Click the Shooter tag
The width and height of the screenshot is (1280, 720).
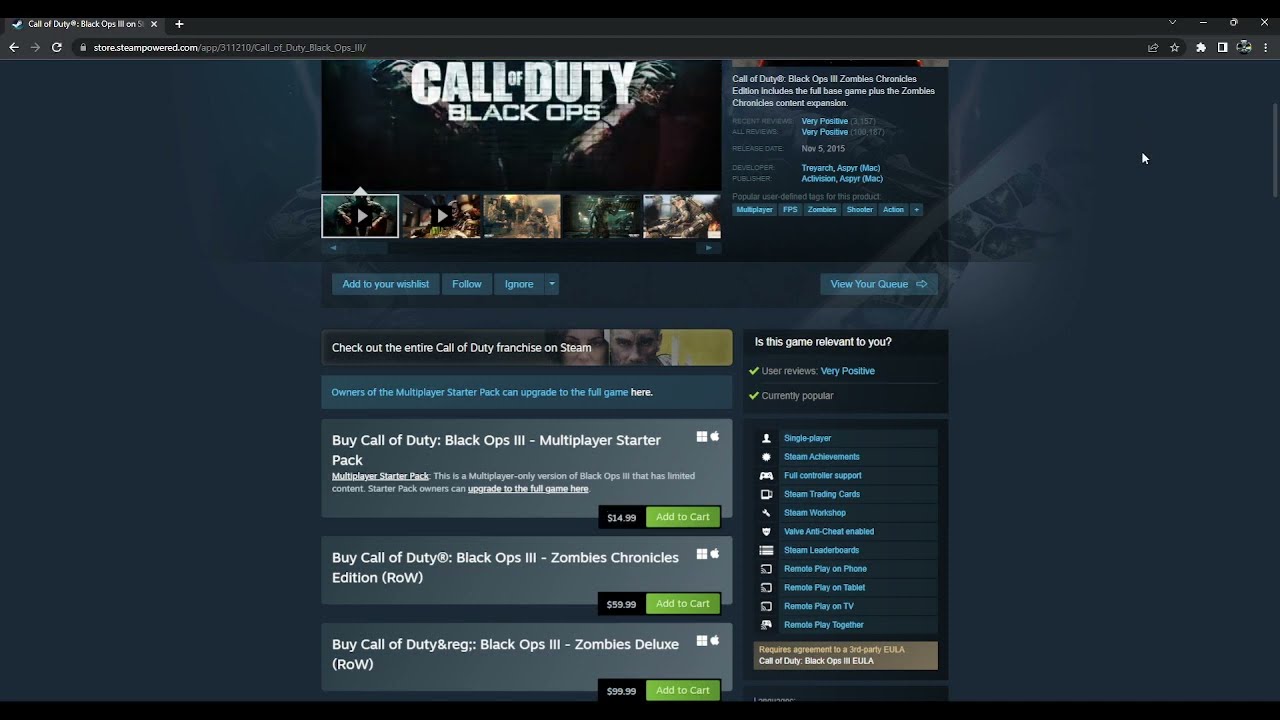coord(860,210)
